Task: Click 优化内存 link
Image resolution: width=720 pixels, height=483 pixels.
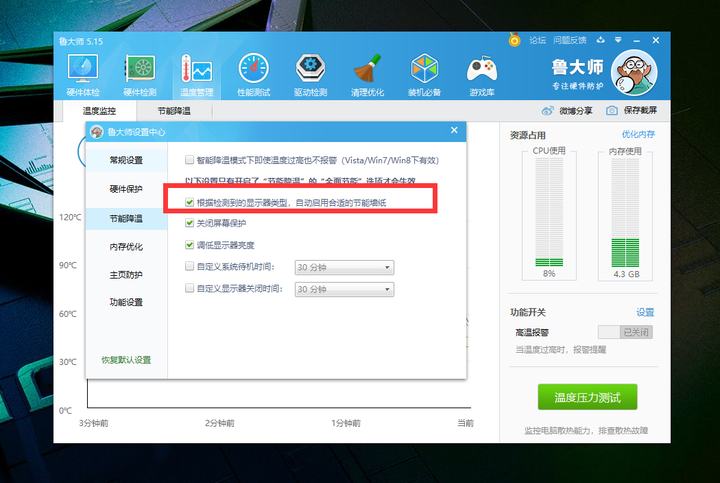Action: [638, 135]
